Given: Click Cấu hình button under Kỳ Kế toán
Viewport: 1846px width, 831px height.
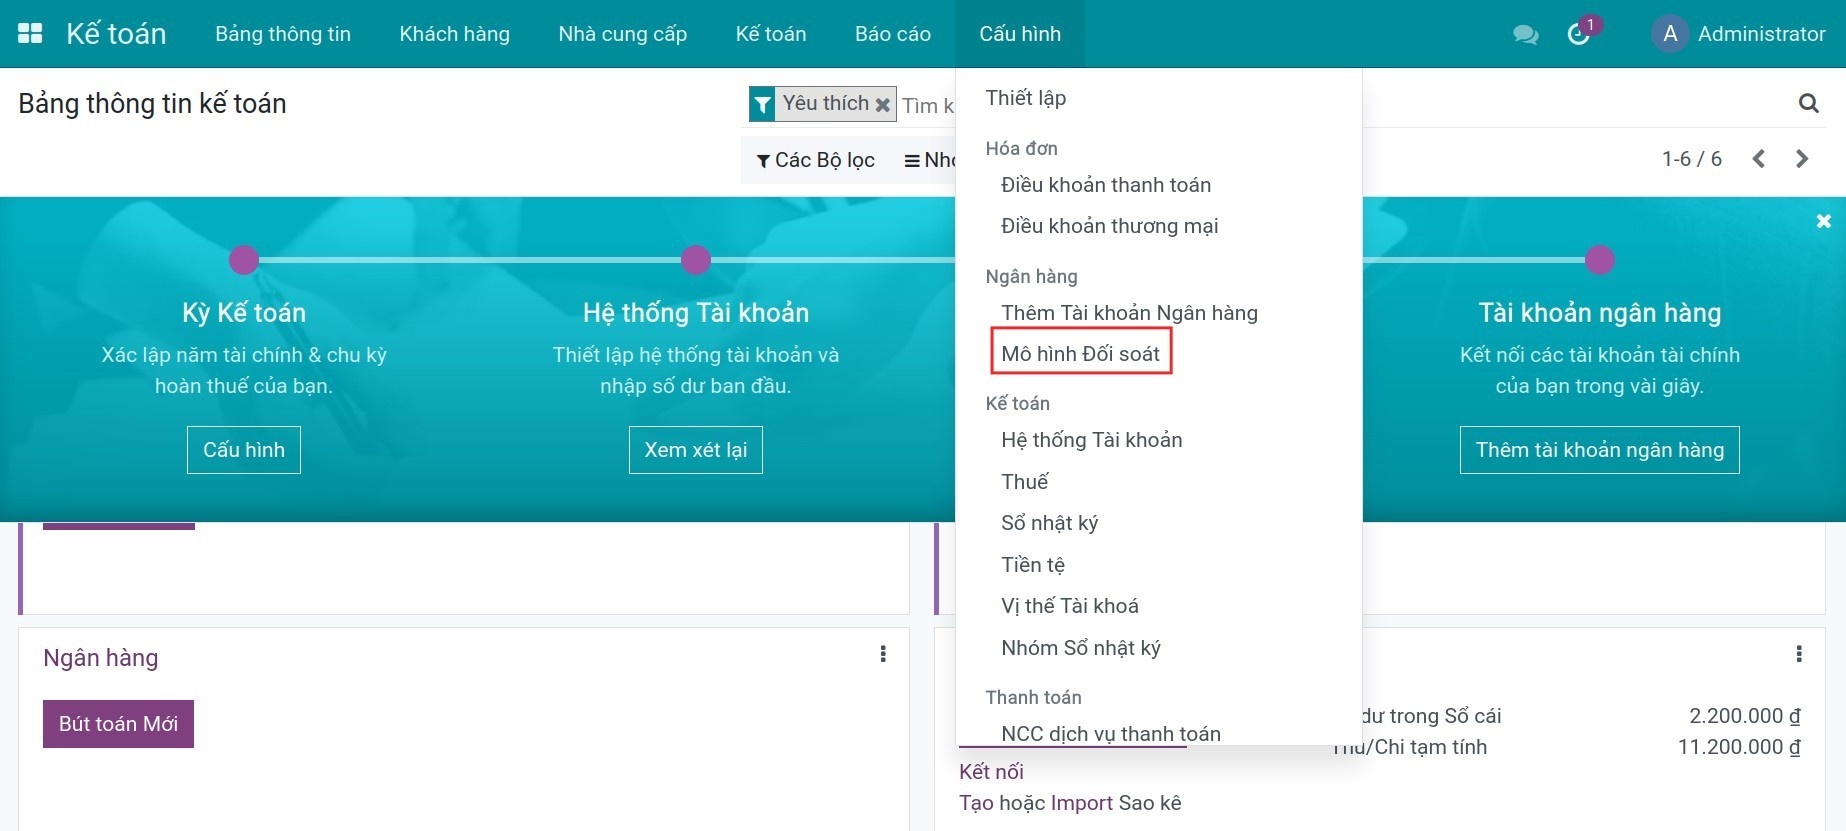Looking at the screenshot, I should click(x=244, y=450).
